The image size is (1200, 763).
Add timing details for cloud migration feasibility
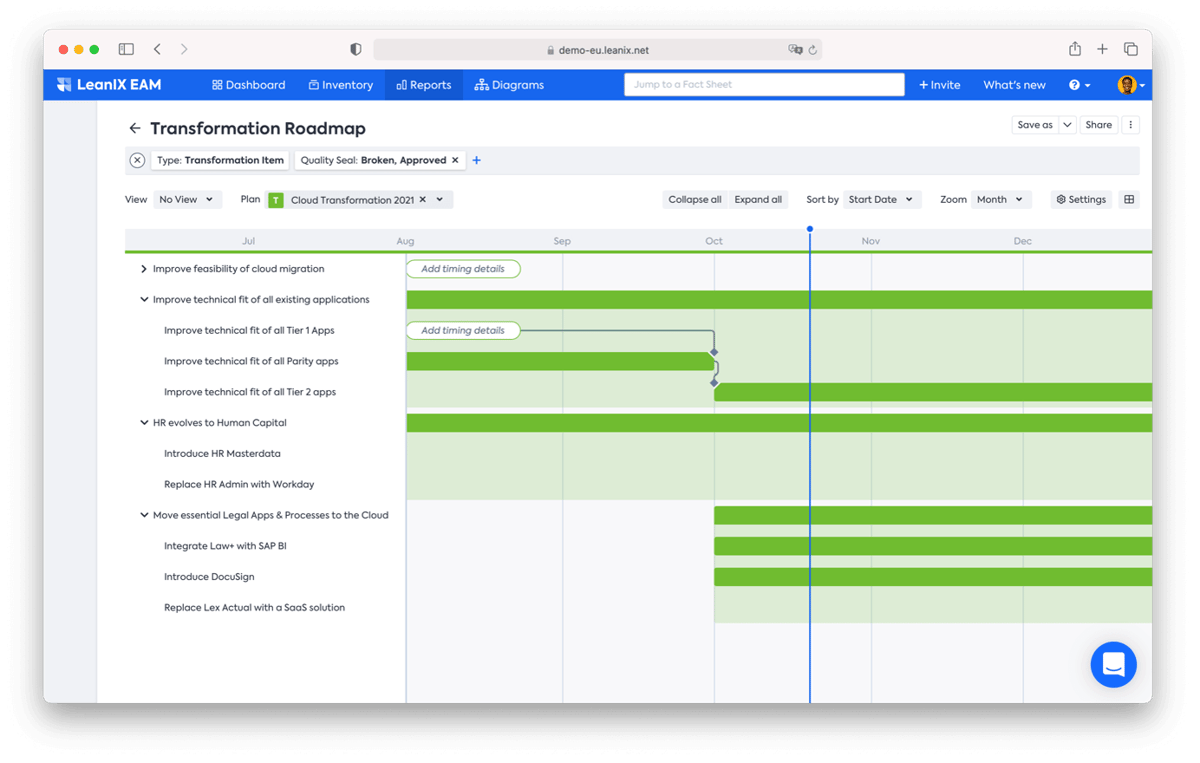[463, 268]
